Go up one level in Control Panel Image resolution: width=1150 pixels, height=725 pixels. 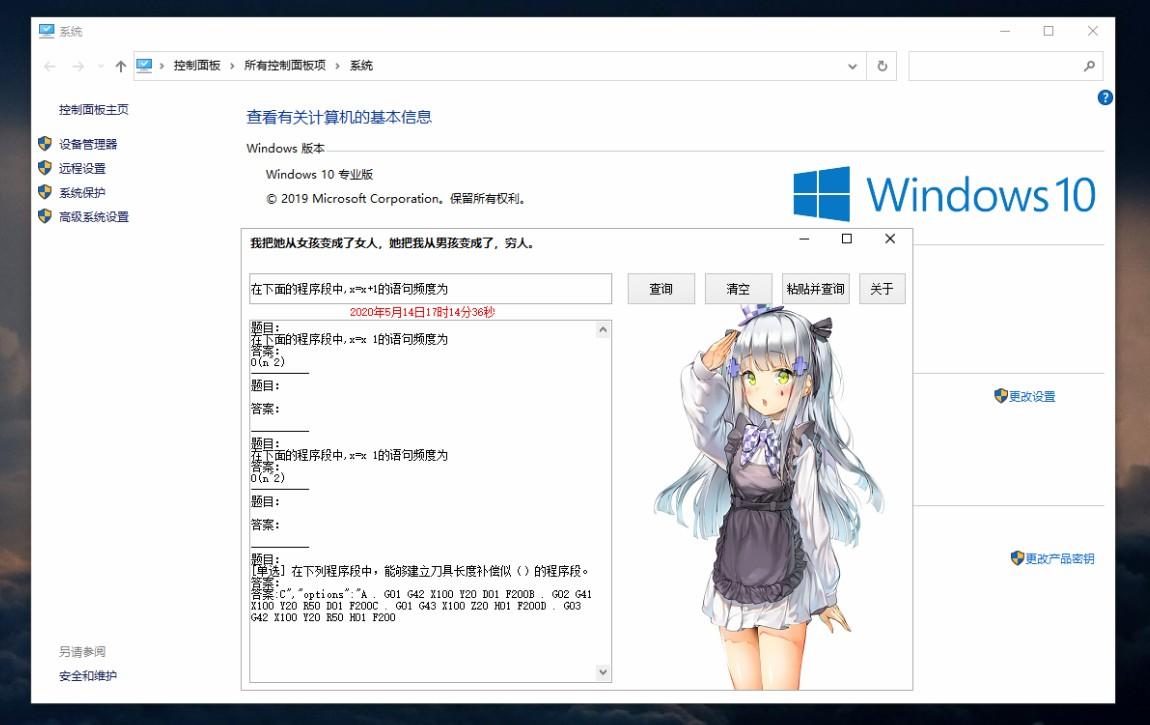click(121, 66)
